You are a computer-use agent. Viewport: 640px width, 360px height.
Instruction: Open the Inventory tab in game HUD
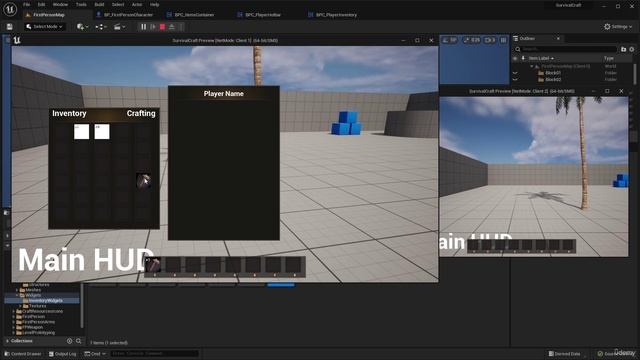click(69, 113)
